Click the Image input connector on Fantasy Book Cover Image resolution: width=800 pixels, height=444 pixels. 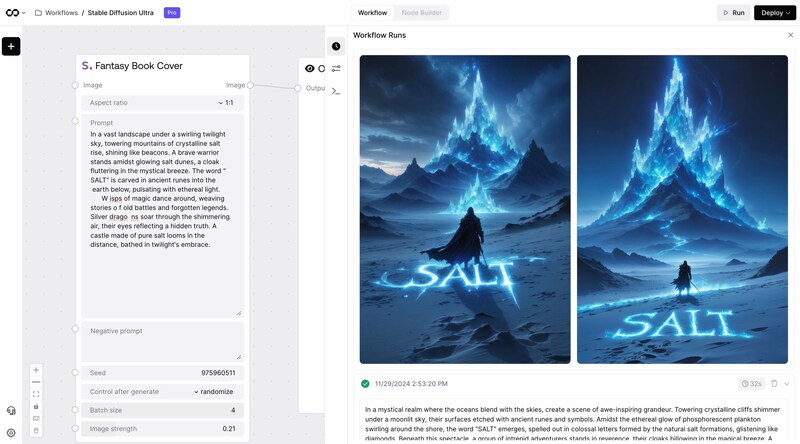[x=75, y=85]
